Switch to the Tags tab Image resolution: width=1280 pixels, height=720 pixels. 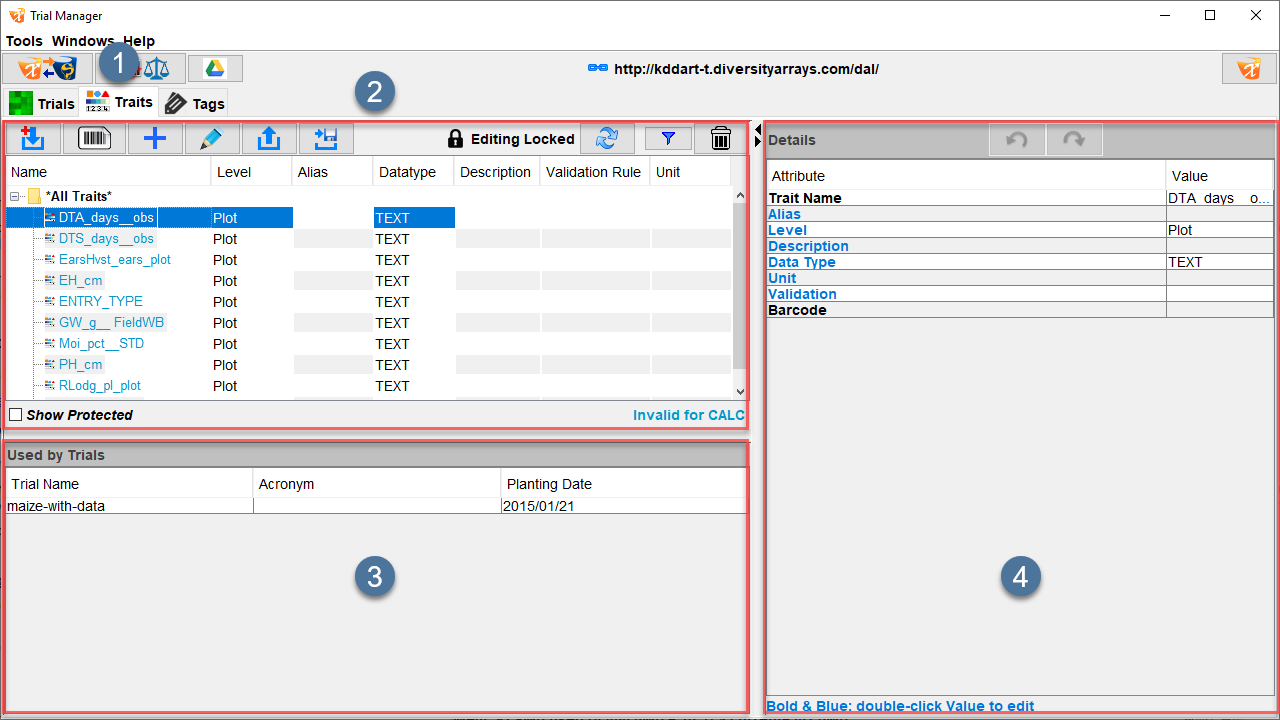195,103
